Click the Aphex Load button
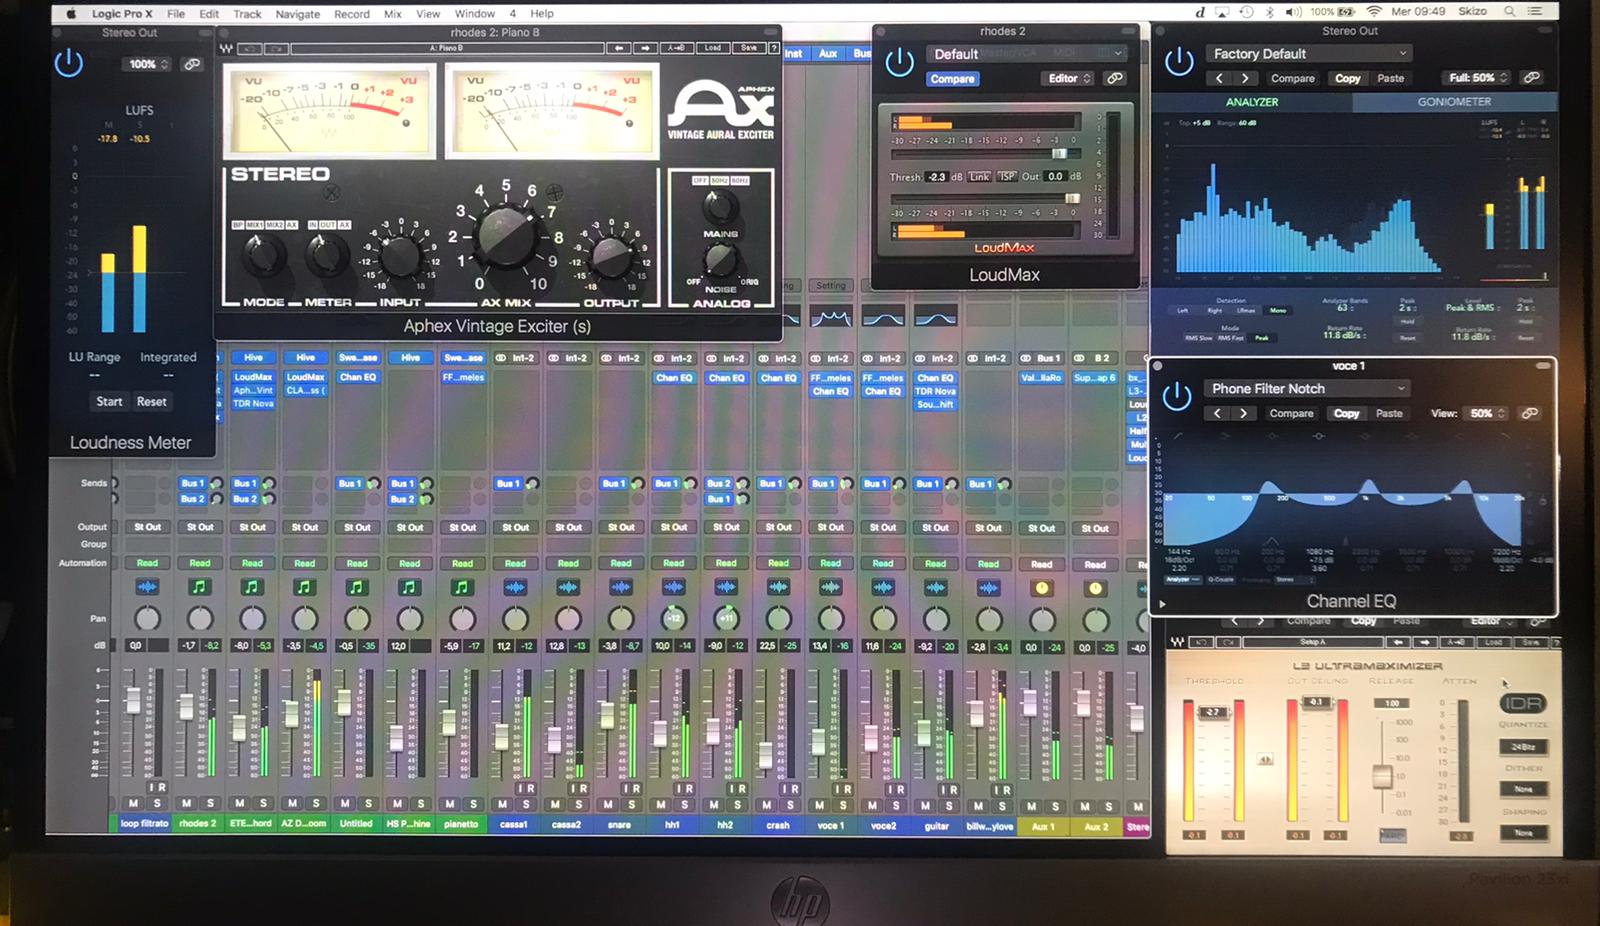This screenshot has width=1600, height=926. pos(713,48)
